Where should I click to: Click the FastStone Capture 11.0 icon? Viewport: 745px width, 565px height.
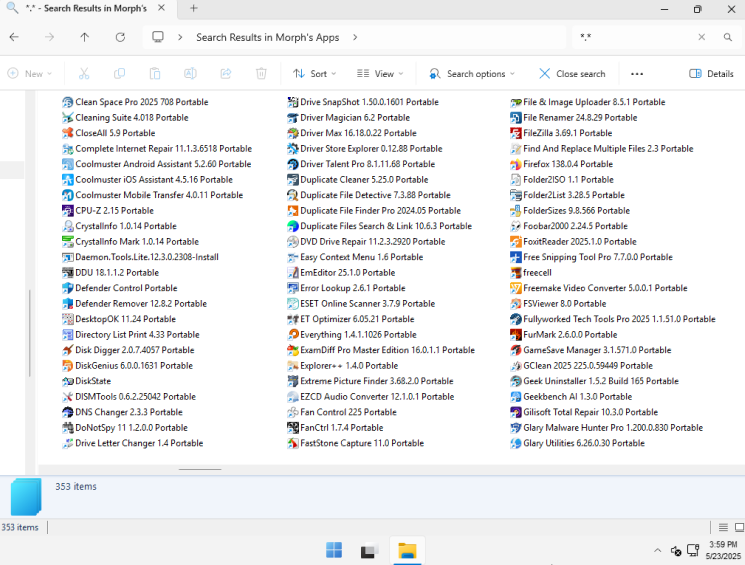click(293, 443)
